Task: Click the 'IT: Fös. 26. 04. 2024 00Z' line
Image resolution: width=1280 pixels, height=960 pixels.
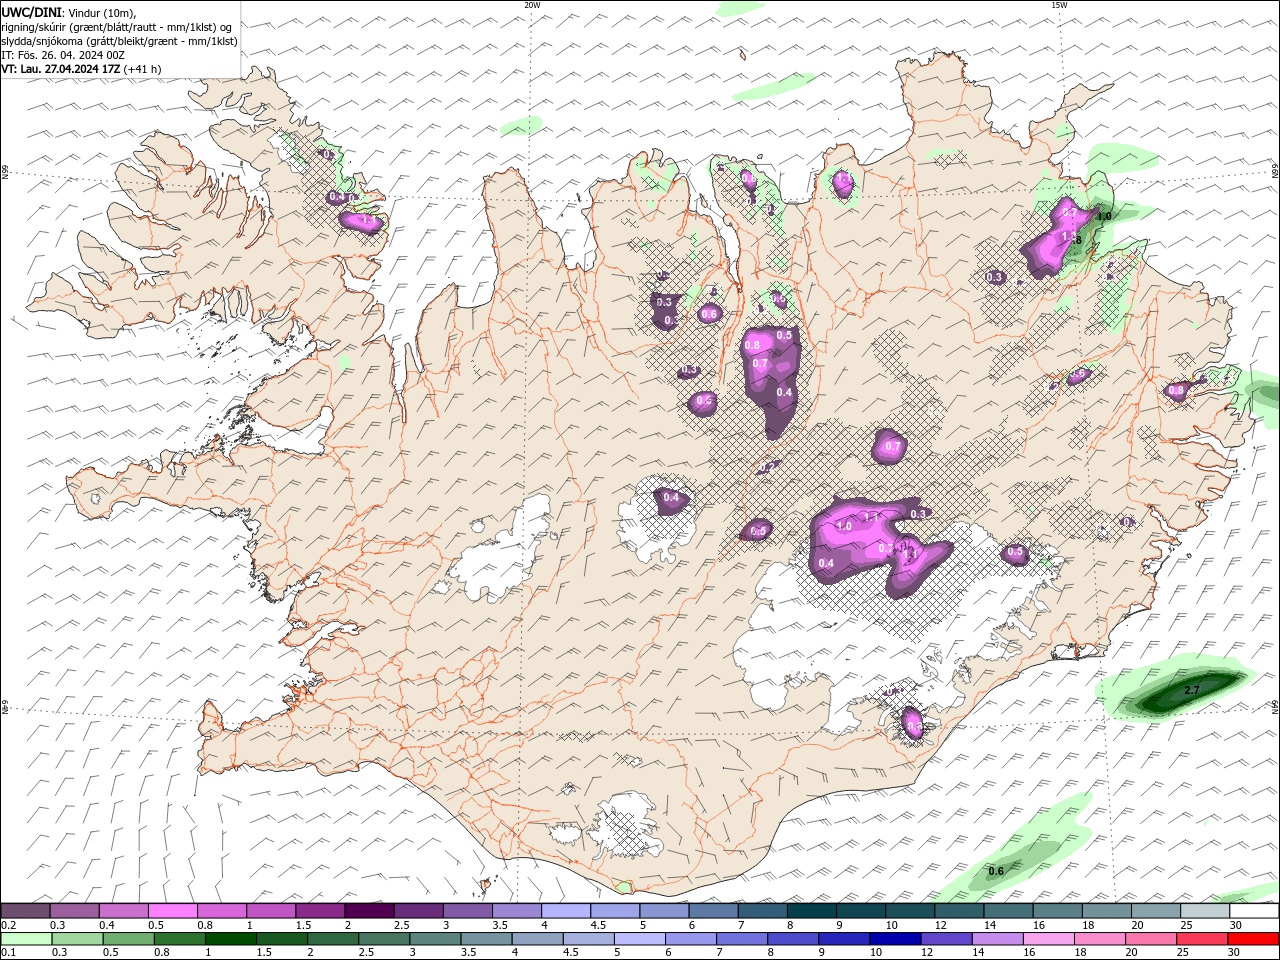Action: pyautogui.click(x=61, y=55)
